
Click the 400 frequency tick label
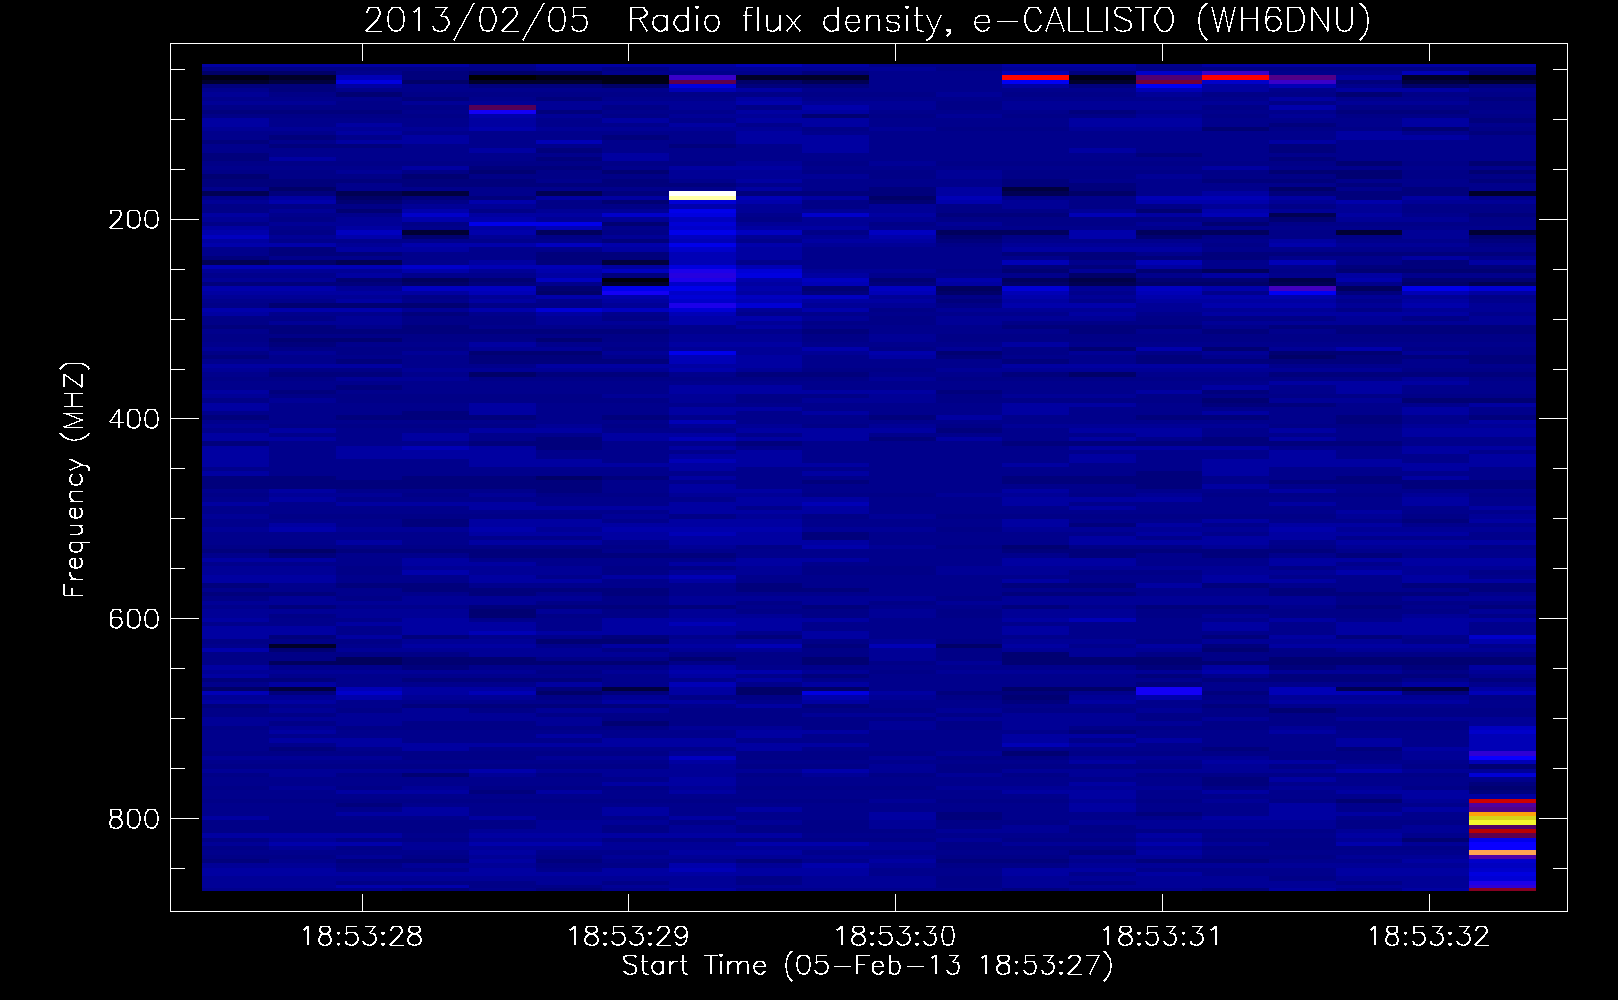click(134, 419)
